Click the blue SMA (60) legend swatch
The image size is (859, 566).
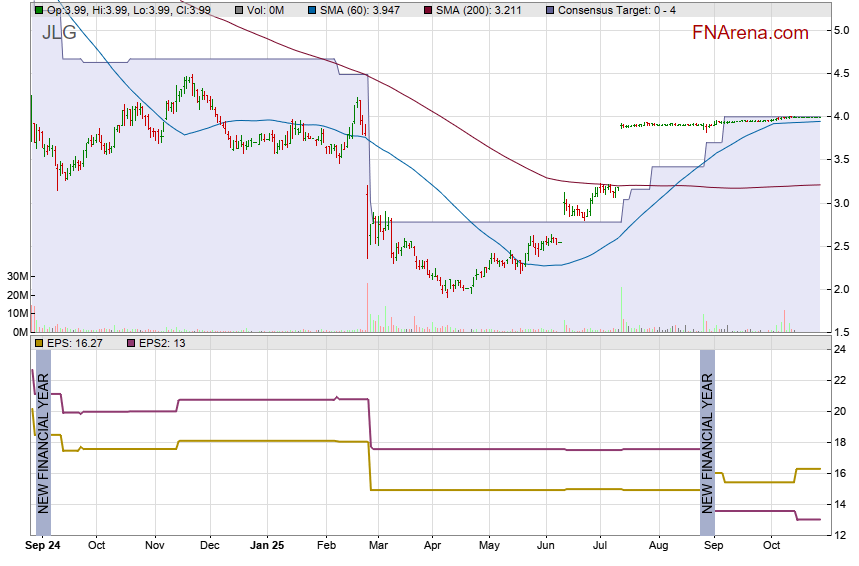298,9
